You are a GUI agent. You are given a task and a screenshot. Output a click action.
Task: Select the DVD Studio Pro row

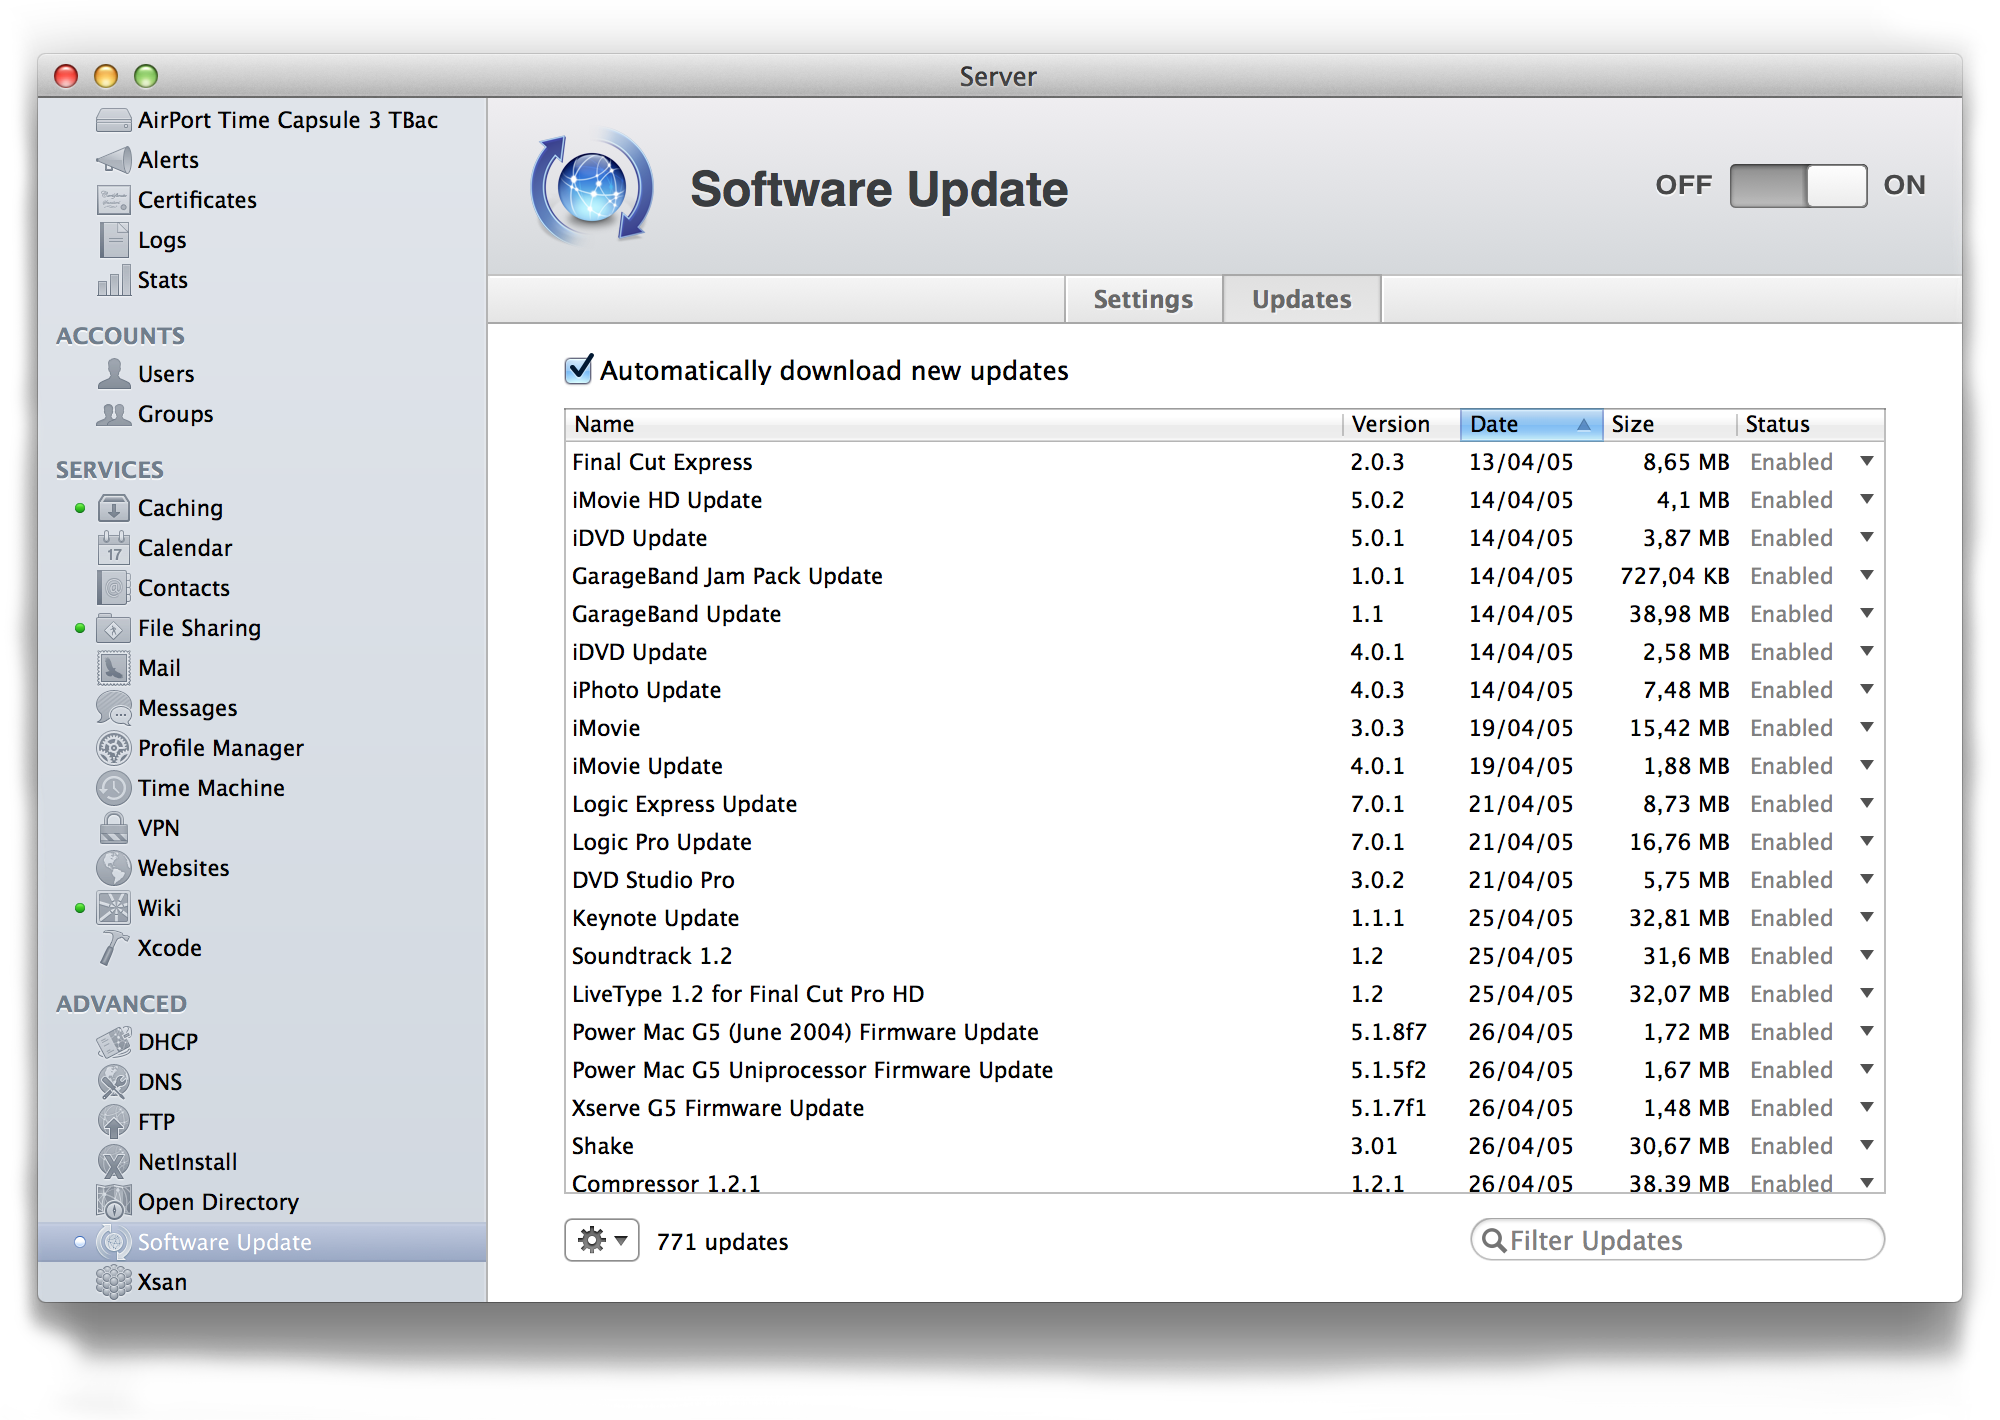[1224, 880]
